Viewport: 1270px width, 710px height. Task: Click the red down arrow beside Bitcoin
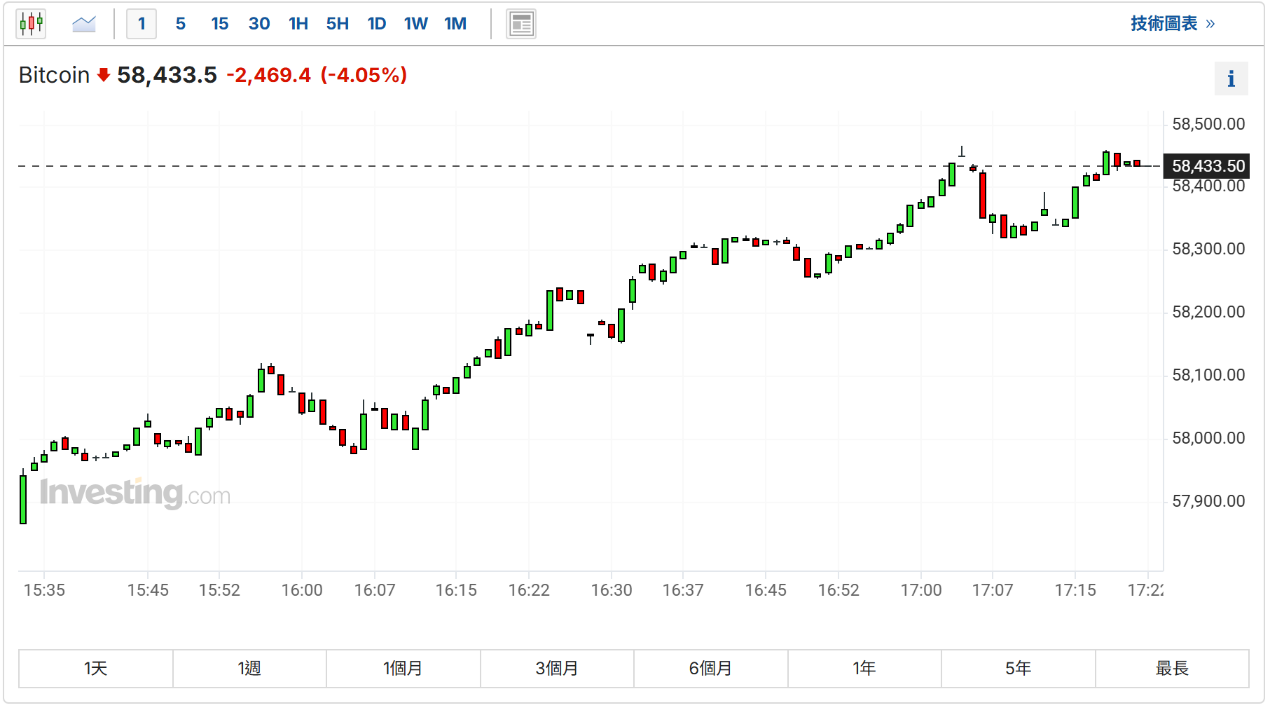(103, 75)
